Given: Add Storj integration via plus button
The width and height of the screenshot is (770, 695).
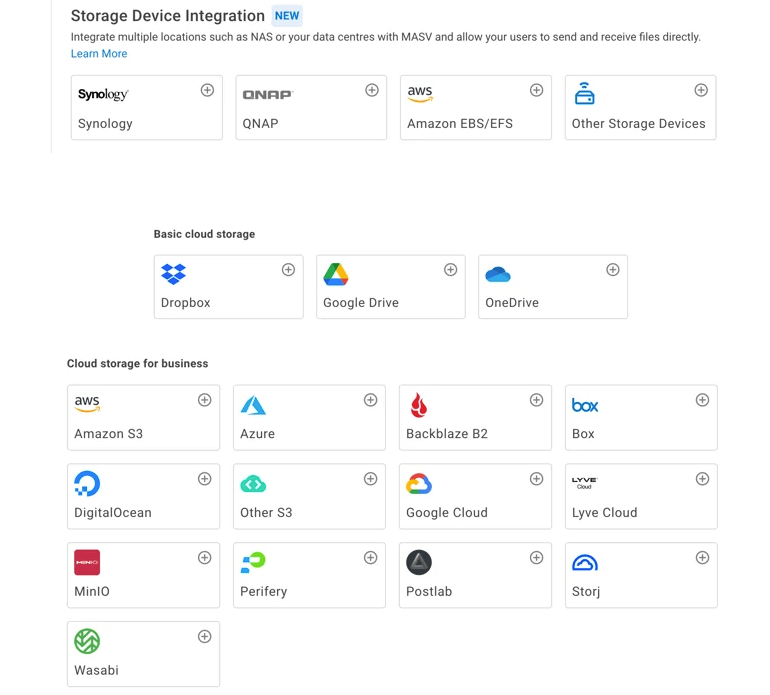Looking at the screenshot, I should tap(702, 558).
